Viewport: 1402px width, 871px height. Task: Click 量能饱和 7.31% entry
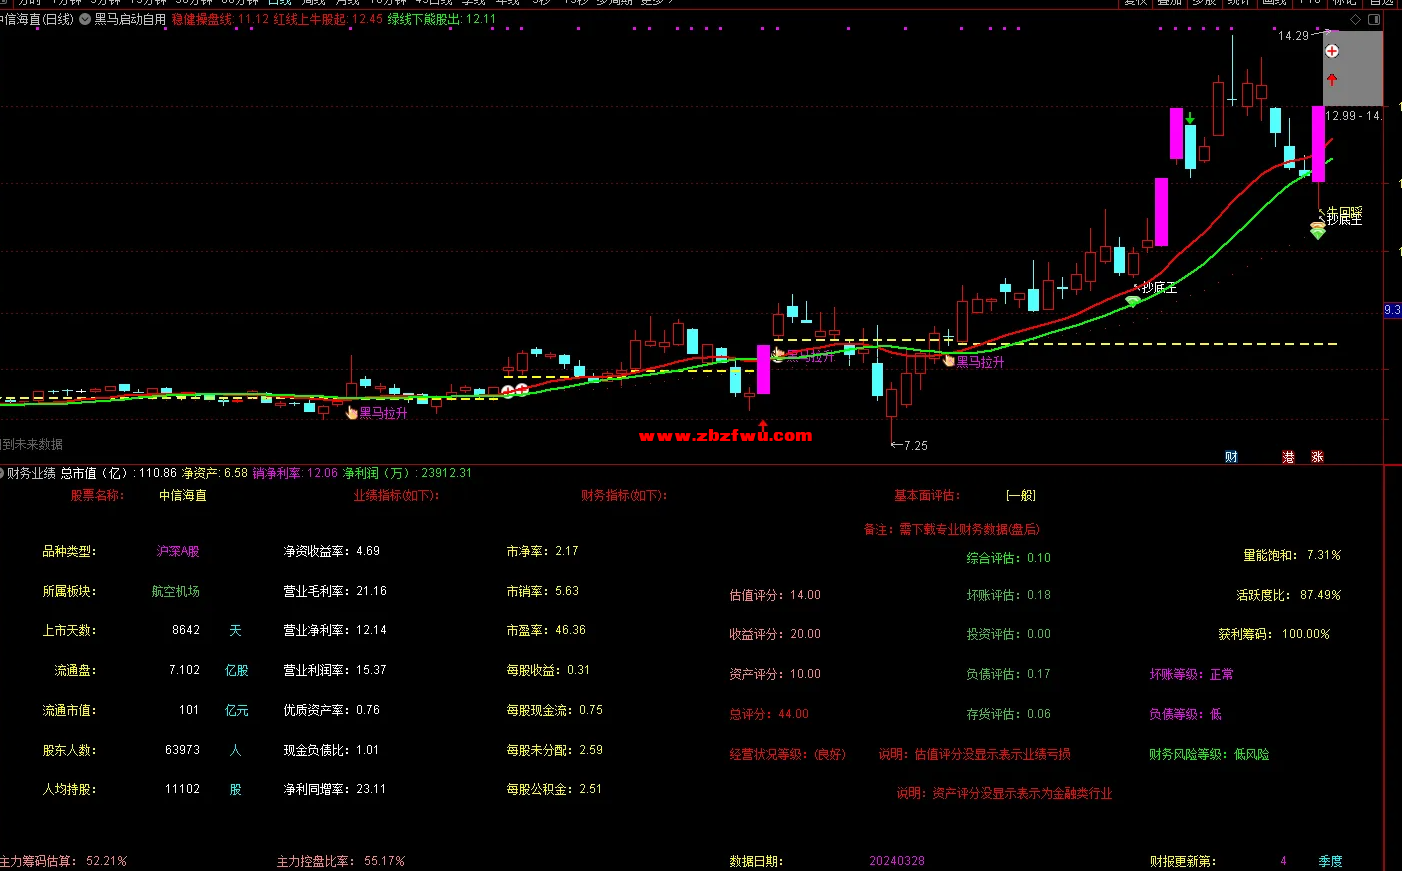pyautogui.click(x=1292, y=555)
